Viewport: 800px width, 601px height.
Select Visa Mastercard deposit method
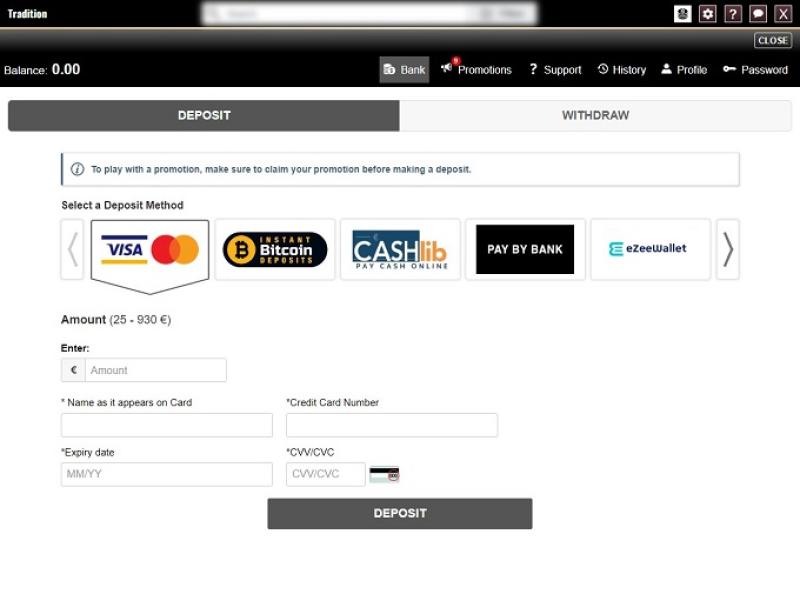(149, 250)
